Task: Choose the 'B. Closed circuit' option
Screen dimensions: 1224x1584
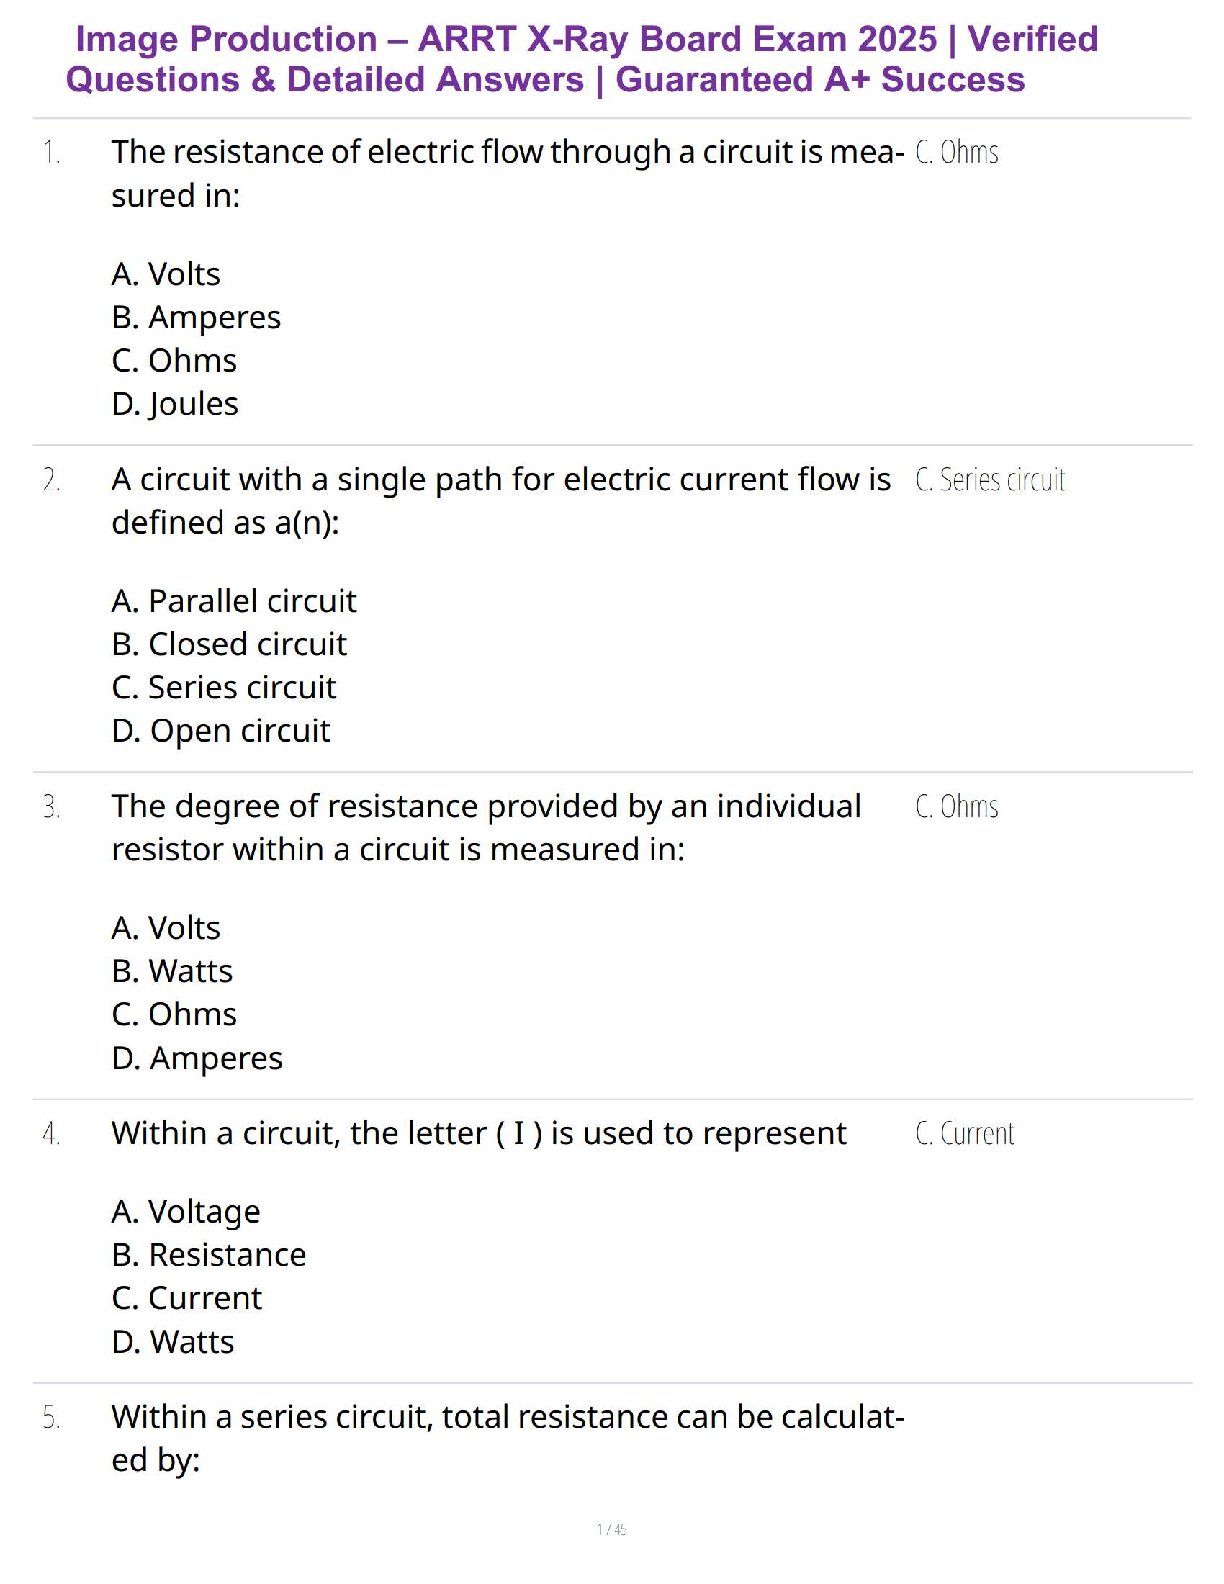Action: click(229, 644)
